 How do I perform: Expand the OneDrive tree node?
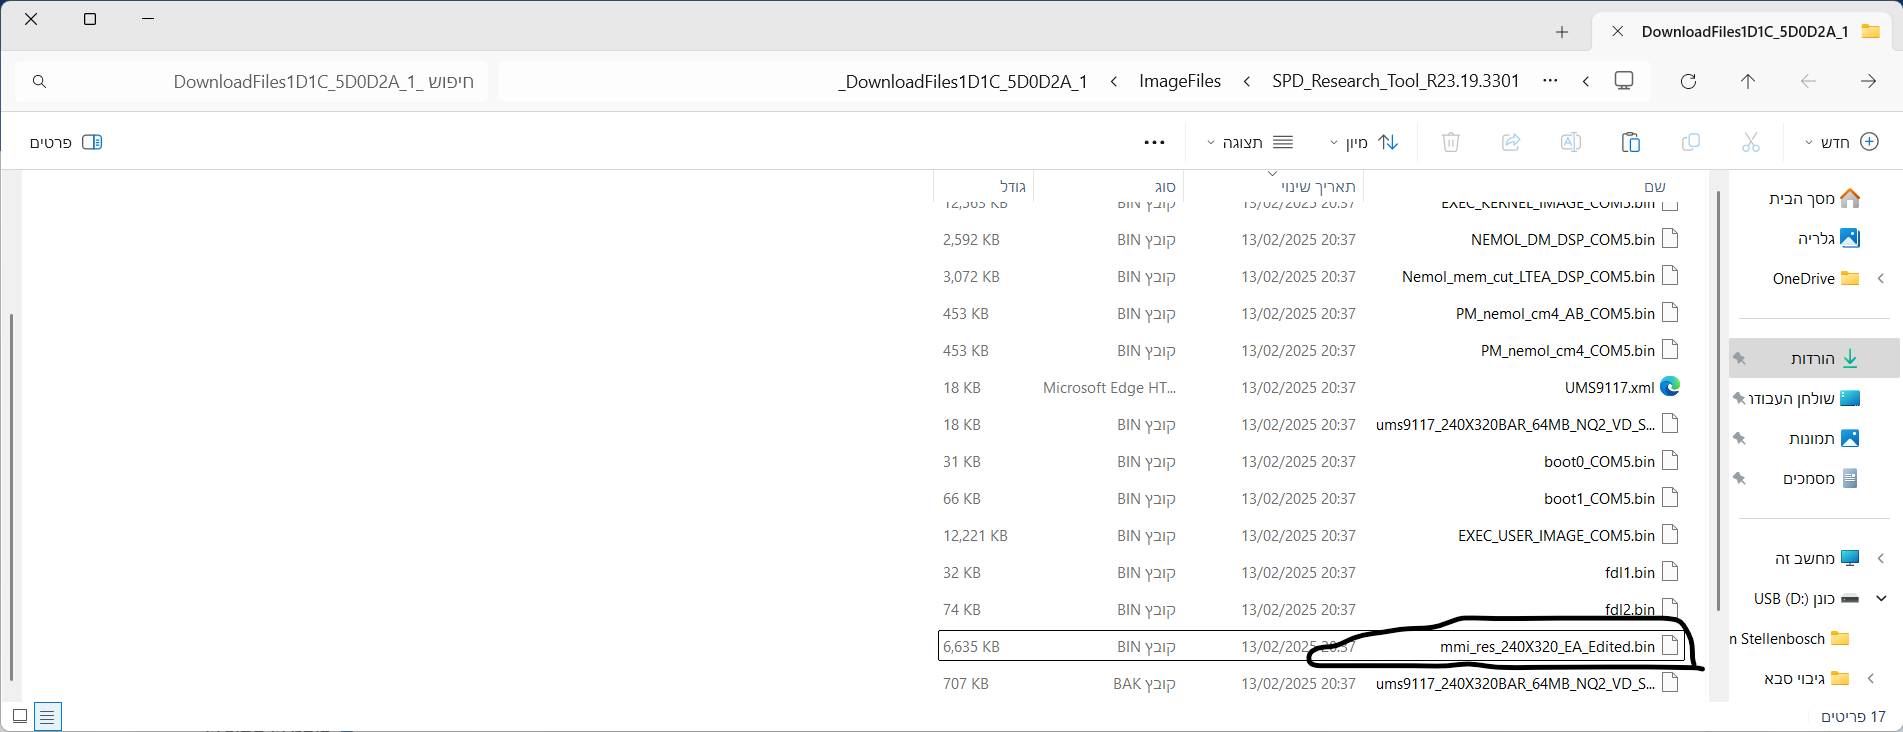[1881, 278]
